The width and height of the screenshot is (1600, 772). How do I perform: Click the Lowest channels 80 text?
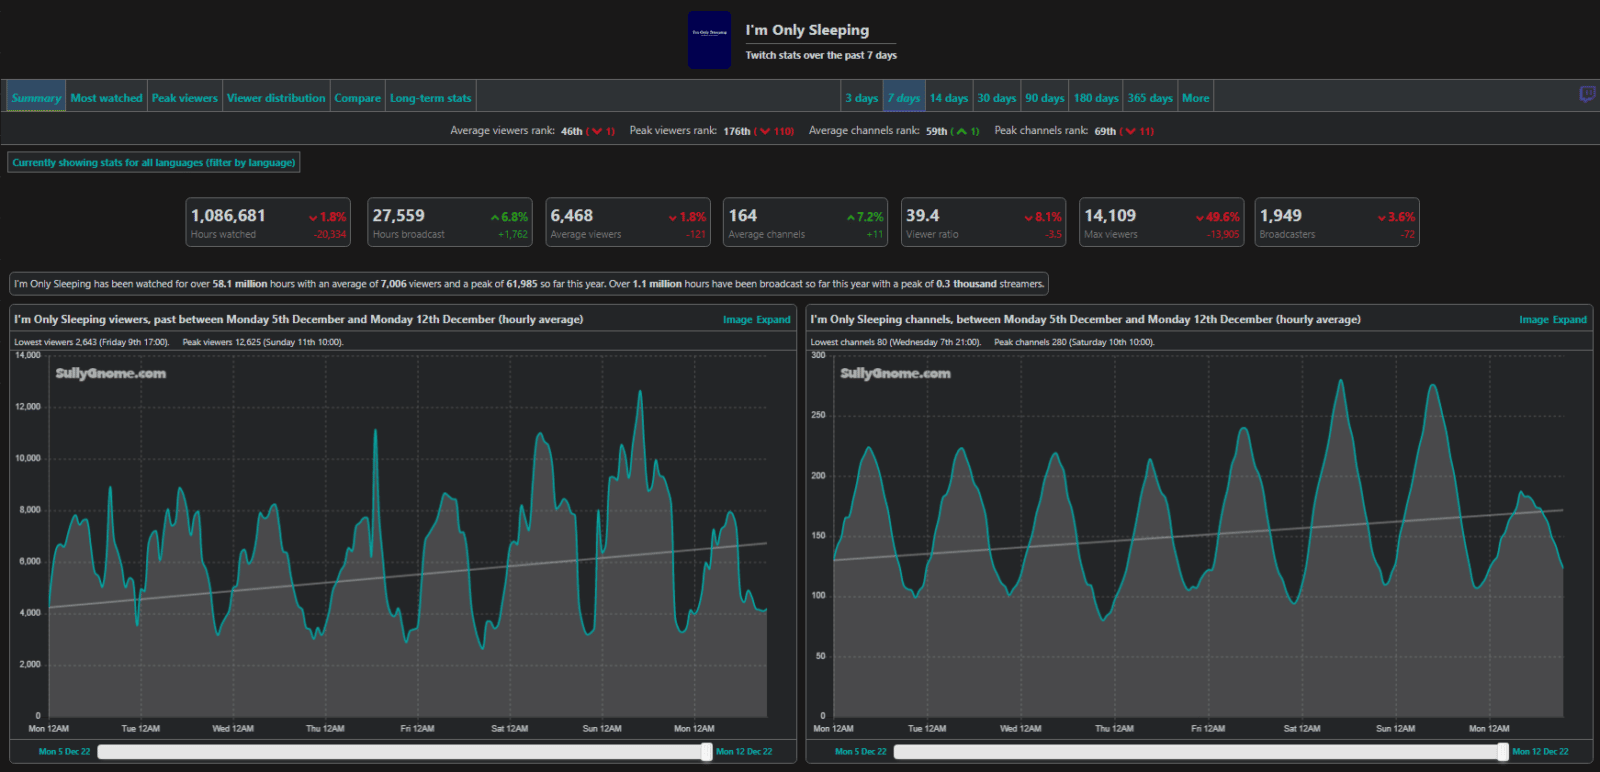895,342
